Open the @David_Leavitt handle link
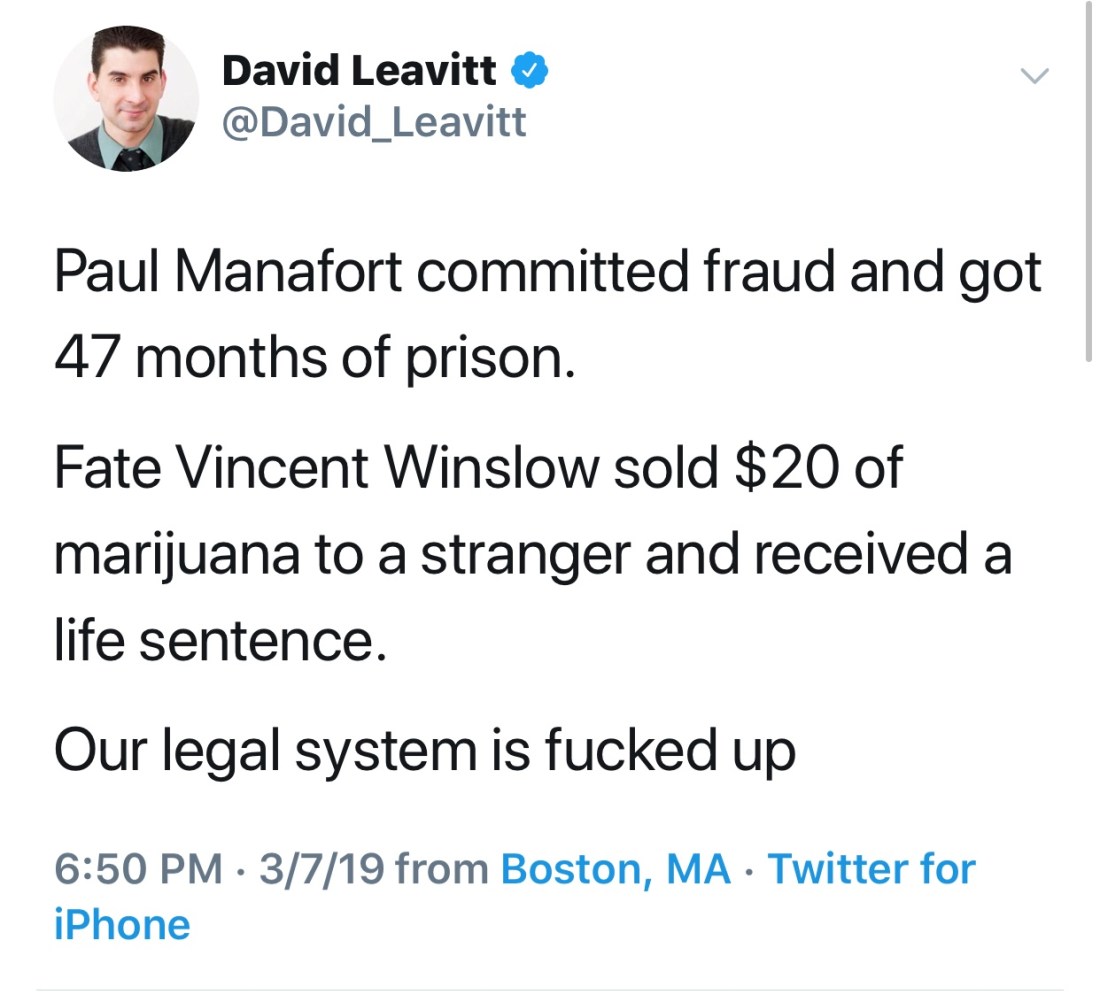 [374, 123]
